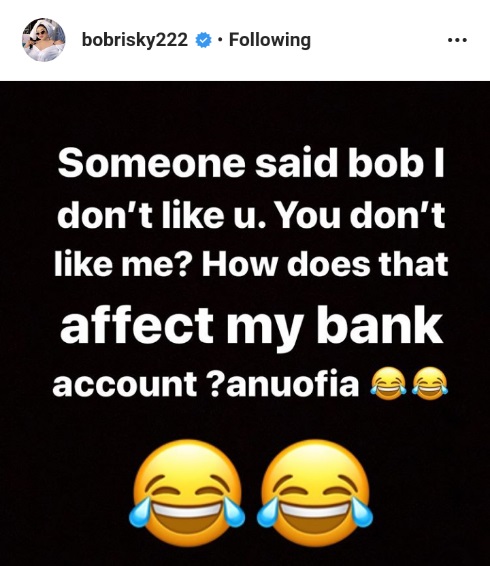Click the line "don't like u. You don't"
The width and height of the screenshot is (490, 566).
251,215
